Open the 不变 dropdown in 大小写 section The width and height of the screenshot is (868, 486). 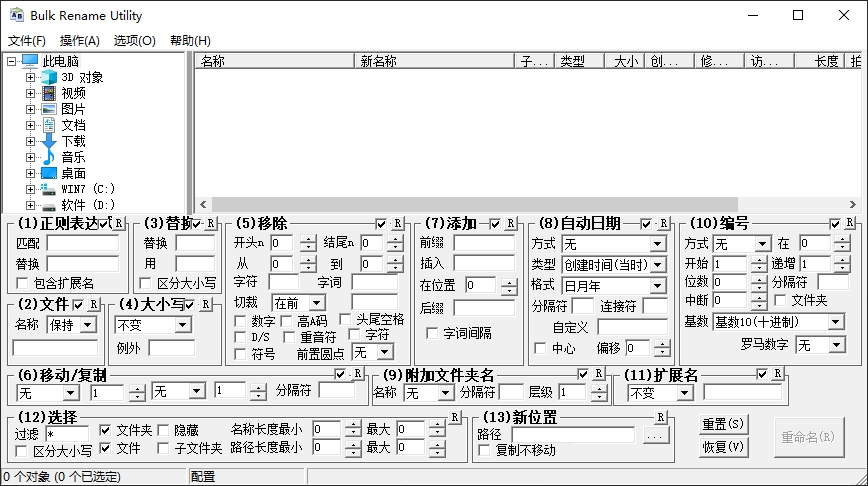point(183,325)
